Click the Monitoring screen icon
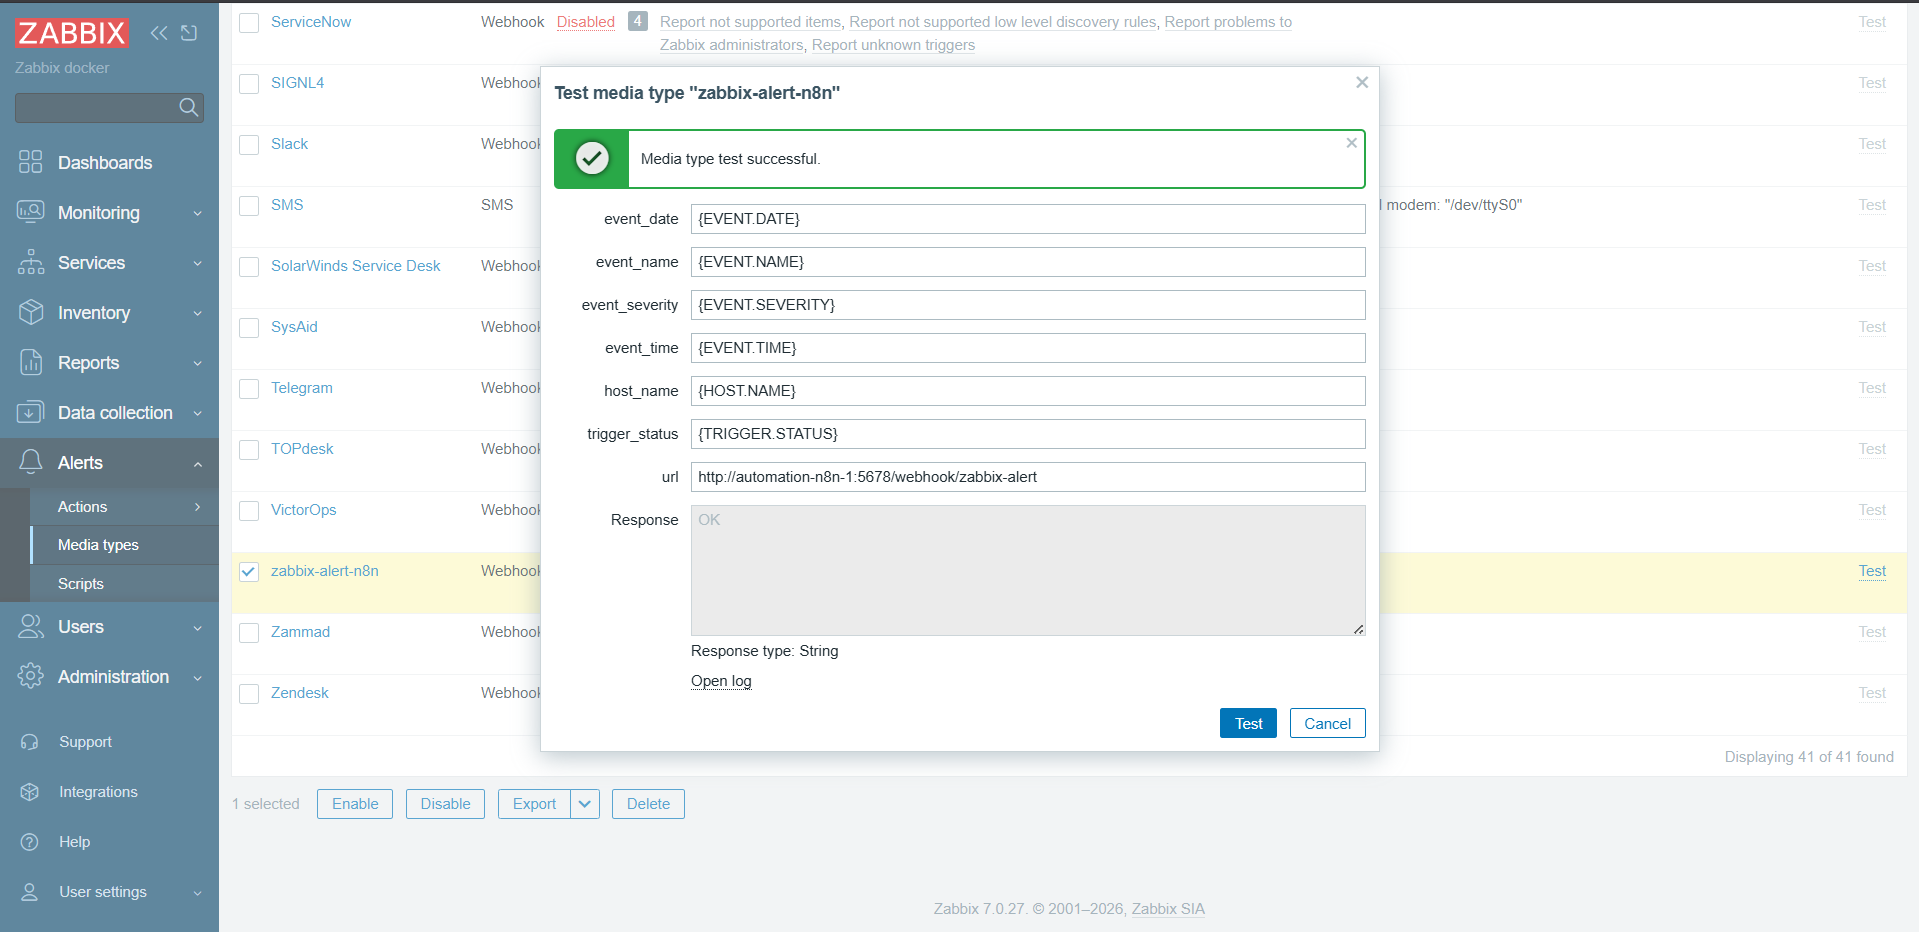Image resolution: width=1919 pixels, height=932 pixels. coord(31,212)
